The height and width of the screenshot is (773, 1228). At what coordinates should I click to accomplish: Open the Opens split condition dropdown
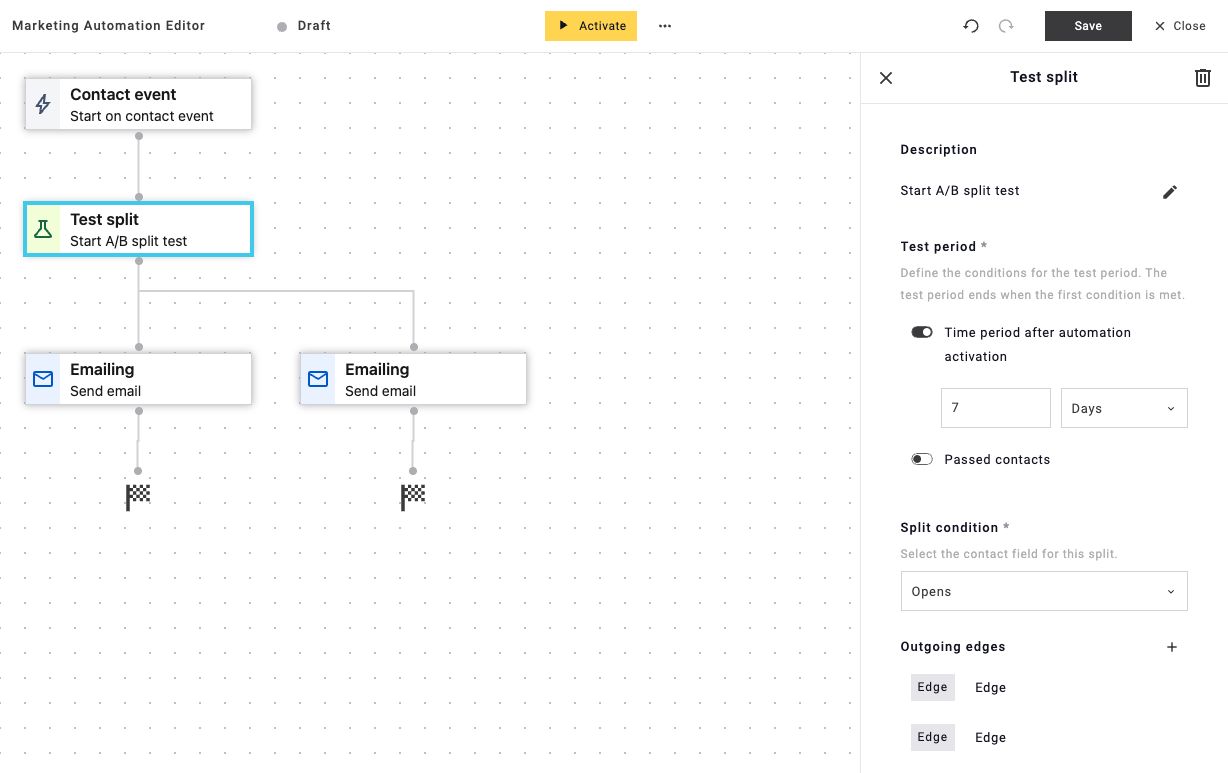coord(1044,591)
